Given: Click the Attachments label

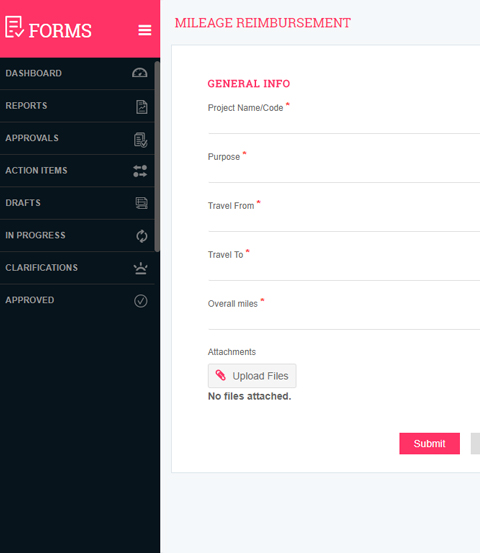Looking at the screenshot, I should [232, 352].
